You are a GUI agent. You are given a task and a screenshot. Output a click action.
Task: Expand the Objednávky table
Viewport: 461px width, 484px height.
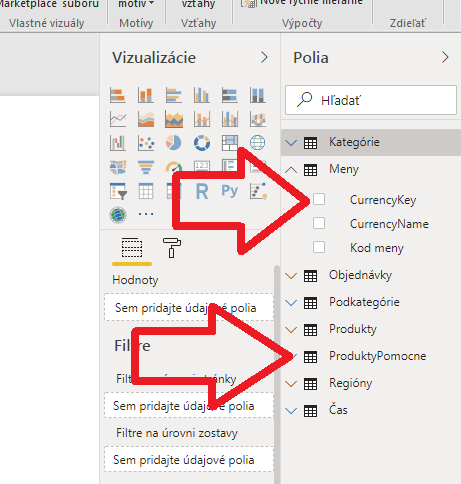(291, 276)
